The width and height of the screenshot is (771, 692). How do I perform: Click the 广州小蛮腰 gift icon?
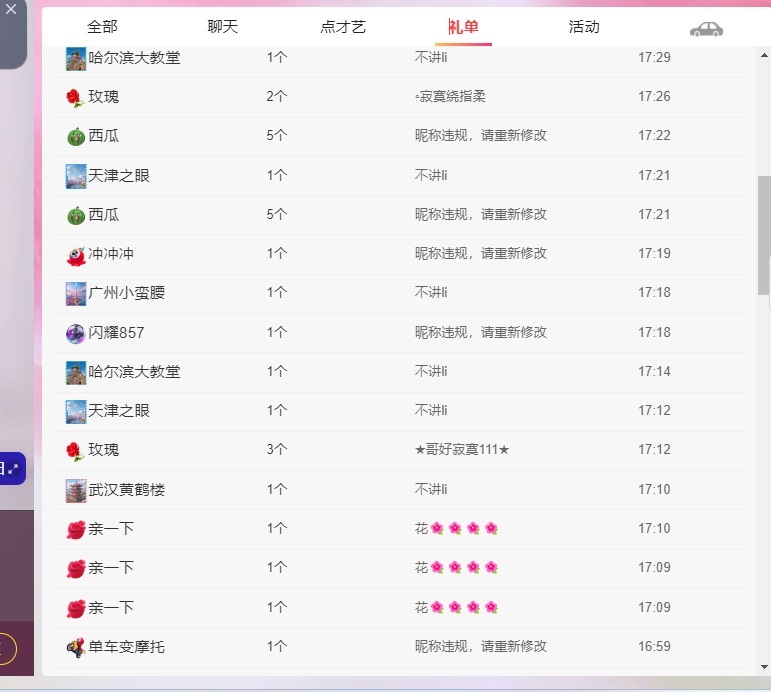pyautogui.click(x=76, y=293)
